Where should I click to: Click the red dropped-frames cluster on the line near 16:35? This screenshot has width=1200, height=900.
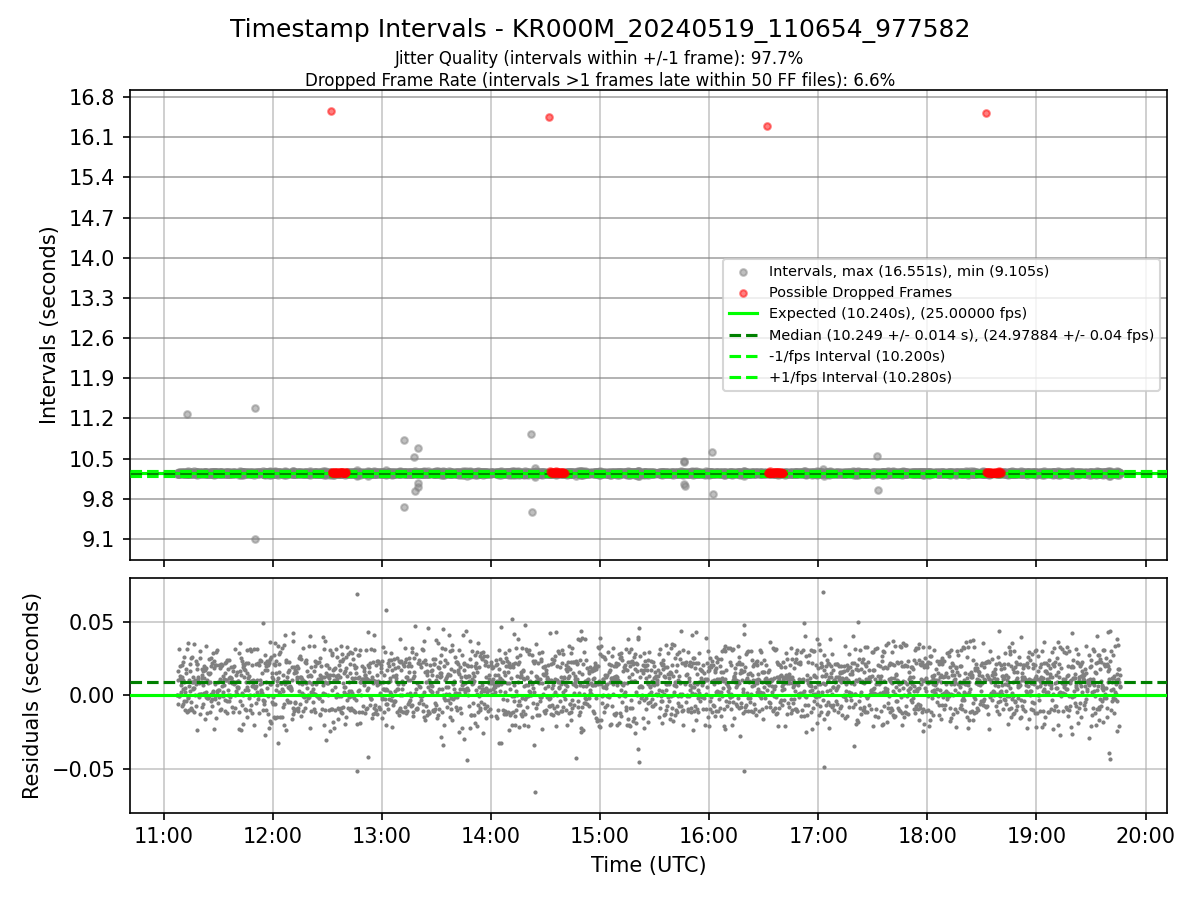[775, 473]
